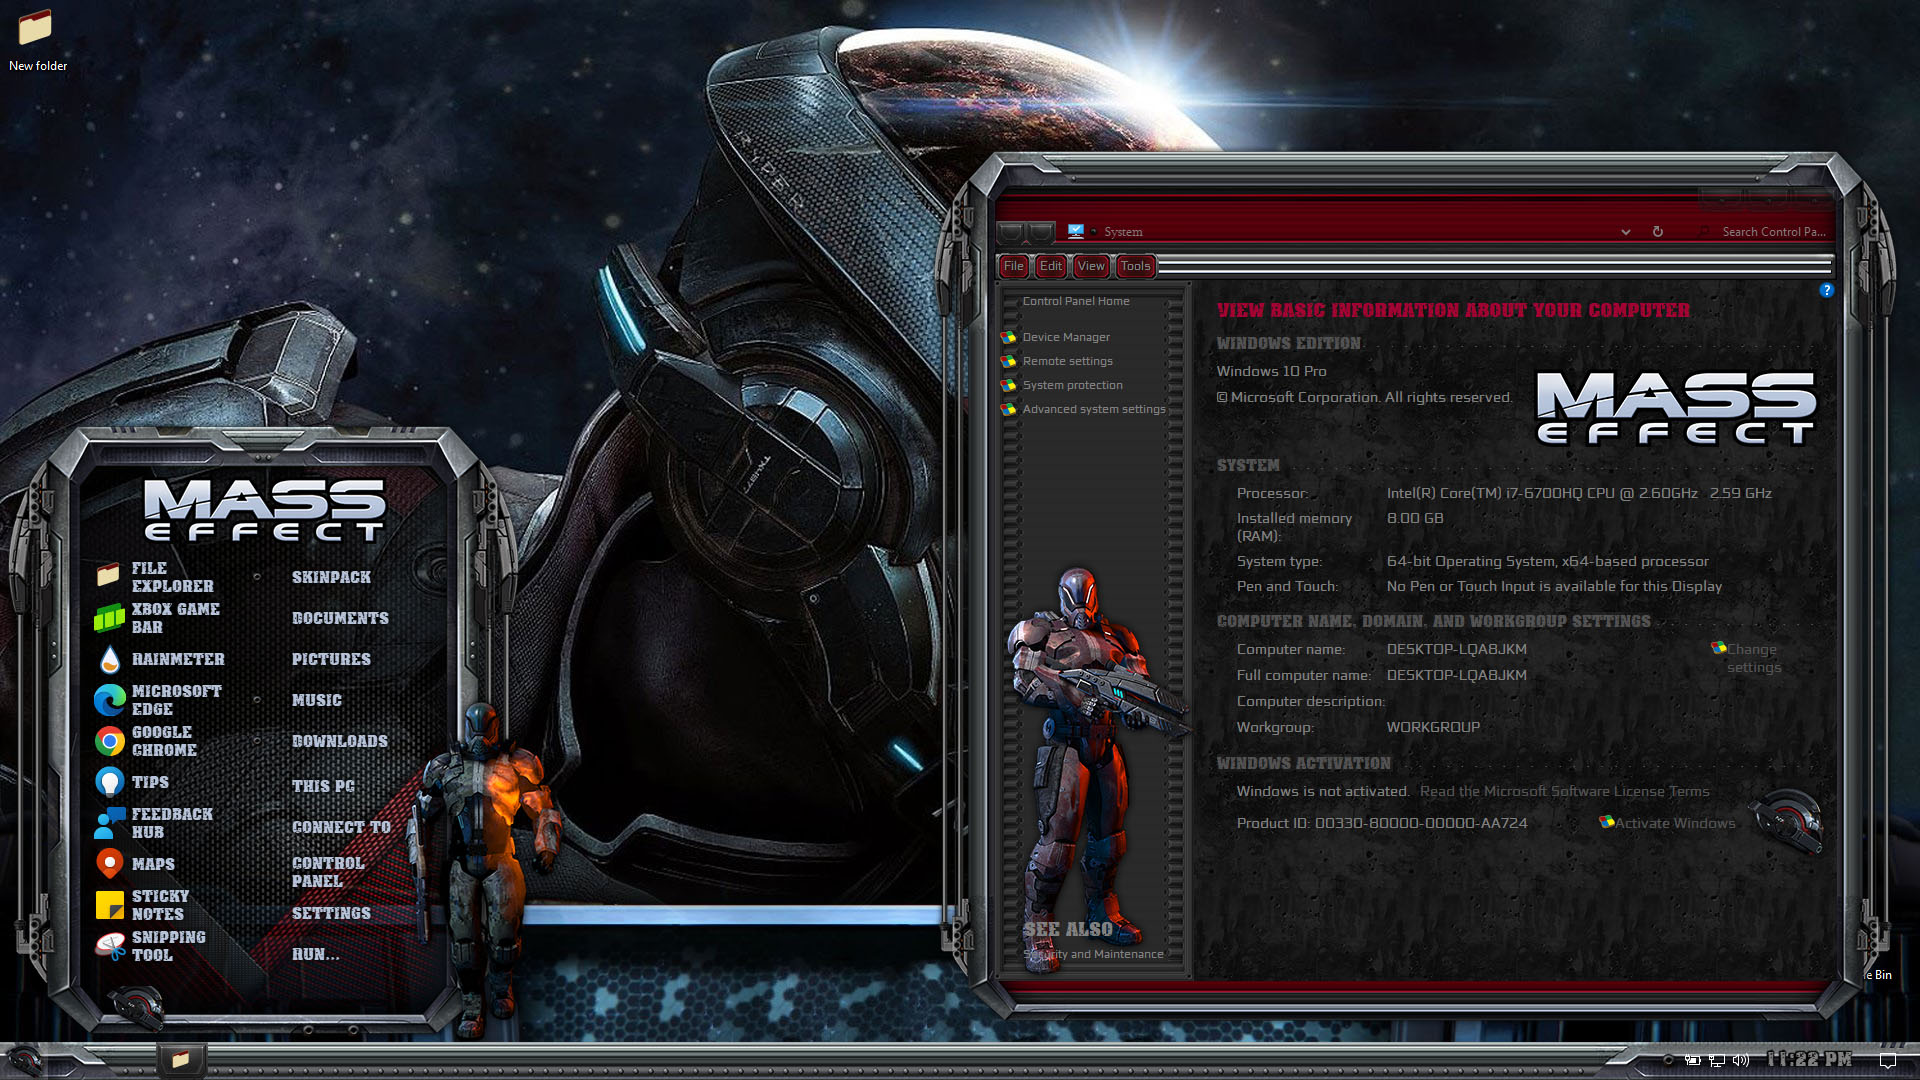The width and height of the screenshot is (1920, 1080).
Task: Refresh the System control panel page
Action: click(x=1657, y=232)
